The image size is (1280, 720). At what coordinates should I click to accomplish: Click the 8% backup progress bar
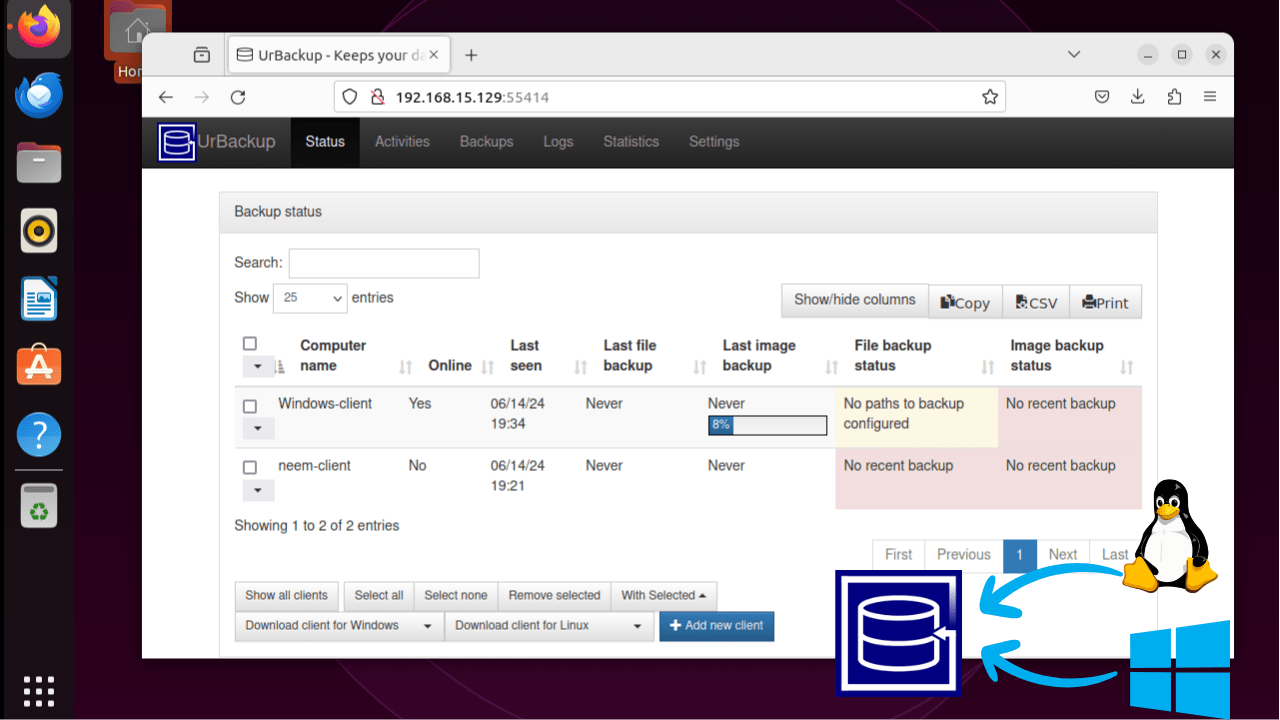(x=766, y=425)
